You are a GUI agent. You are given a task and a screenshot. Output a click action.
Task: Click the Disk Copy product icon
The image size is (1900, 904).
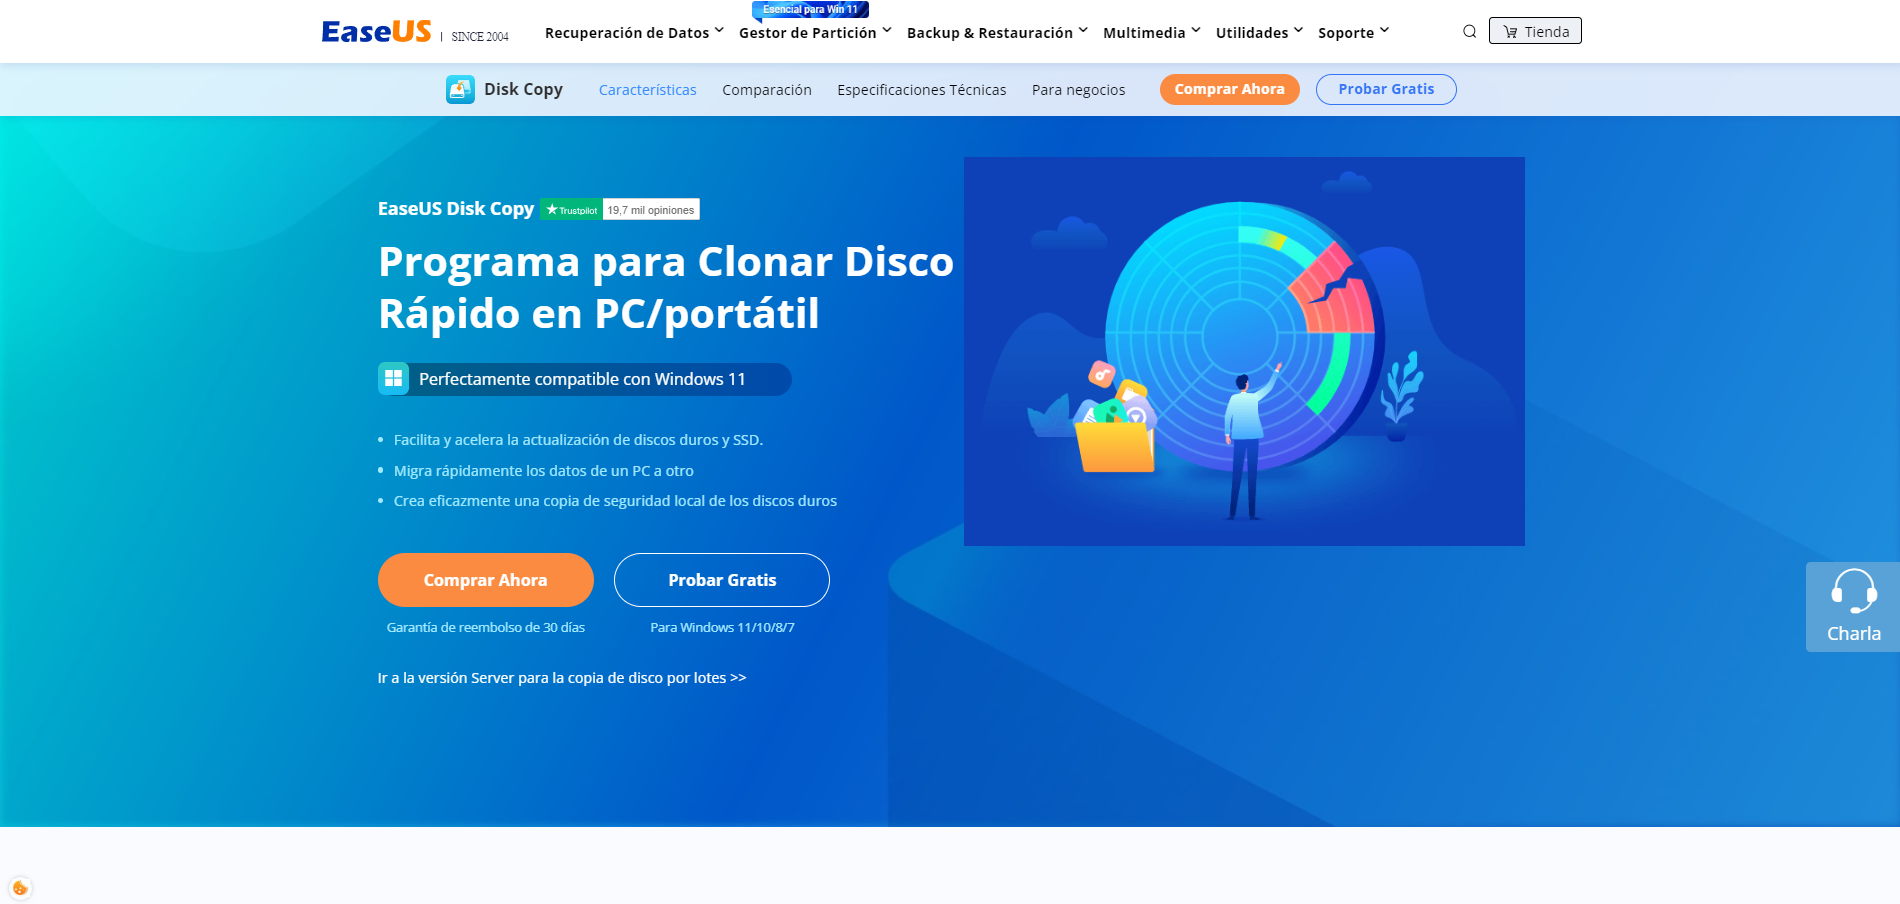(460, 89)
